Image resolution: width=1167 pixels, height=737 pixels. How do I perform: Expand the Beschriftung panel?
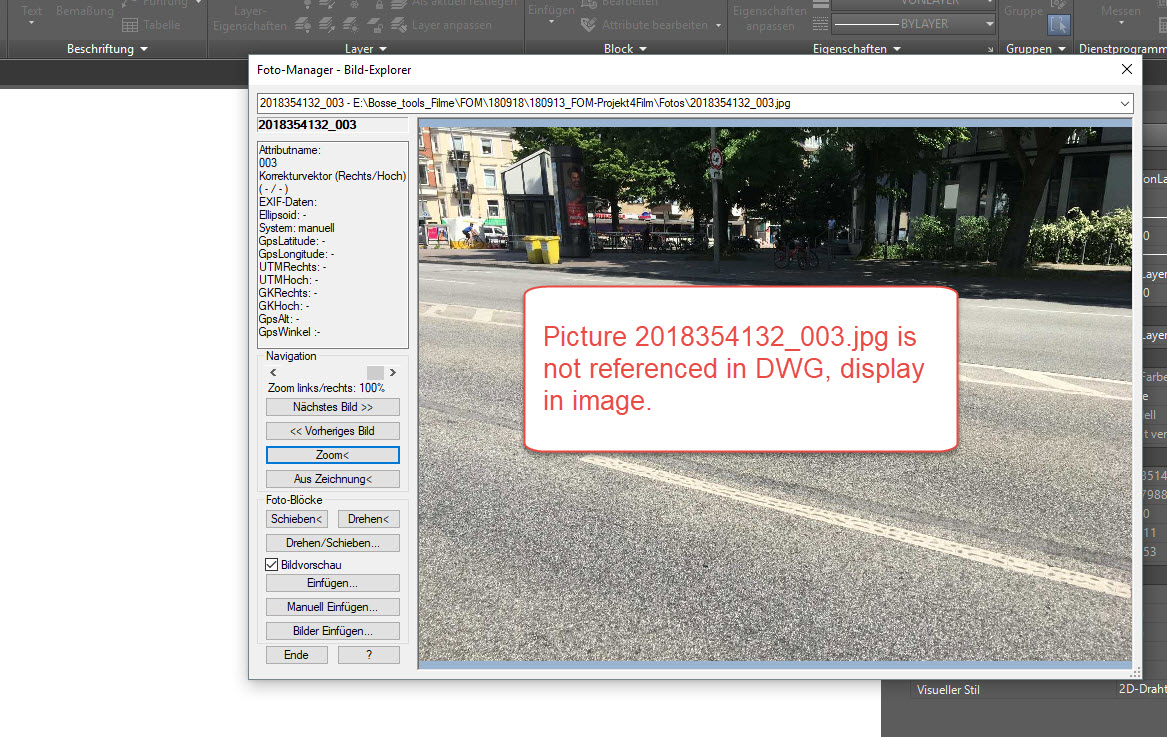pos(107,49)
